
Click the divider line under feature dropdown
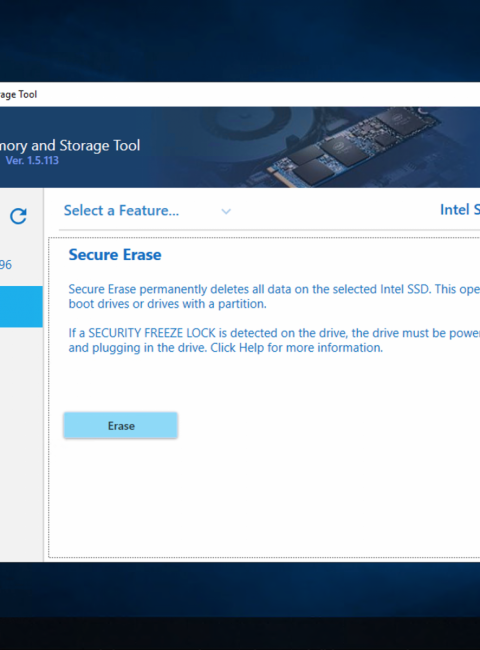269,230
